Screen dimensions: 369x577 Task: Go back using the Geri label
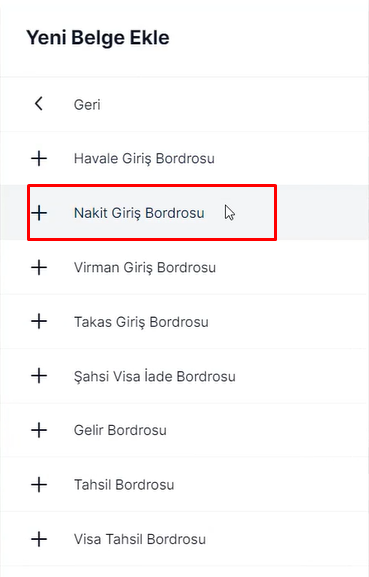pos(87,105)
